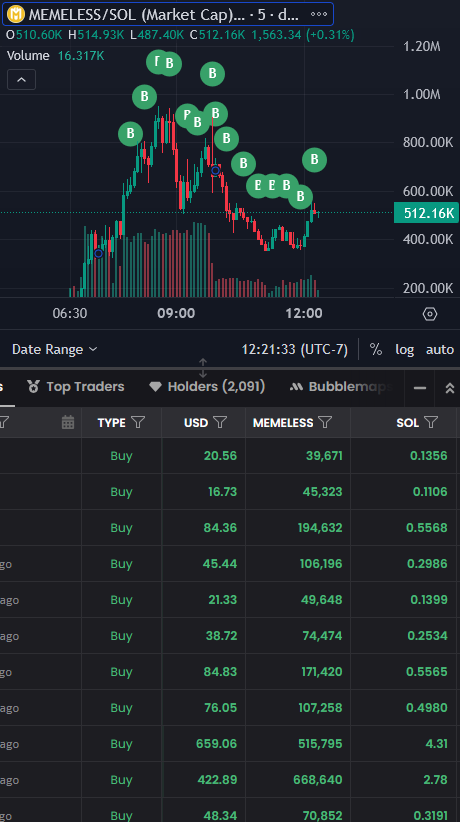Viewport: 460px width, 822px height.
Task: Click the SOL amount 0.1106
Action: (x=430, y=492)
